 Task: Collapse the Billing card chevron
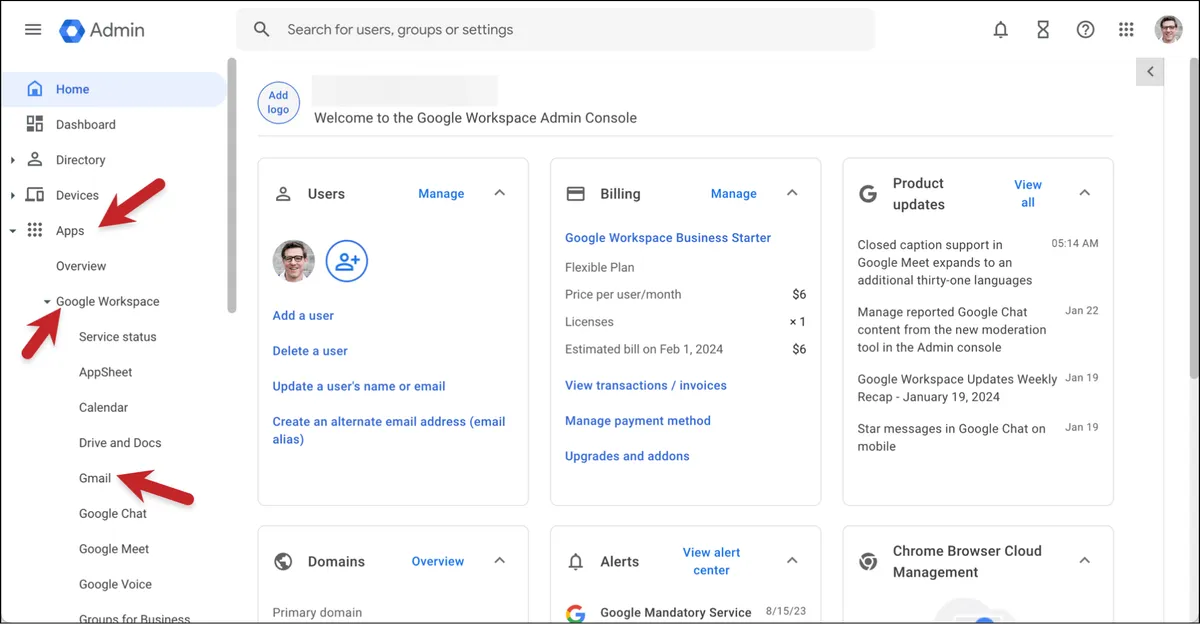792,193
